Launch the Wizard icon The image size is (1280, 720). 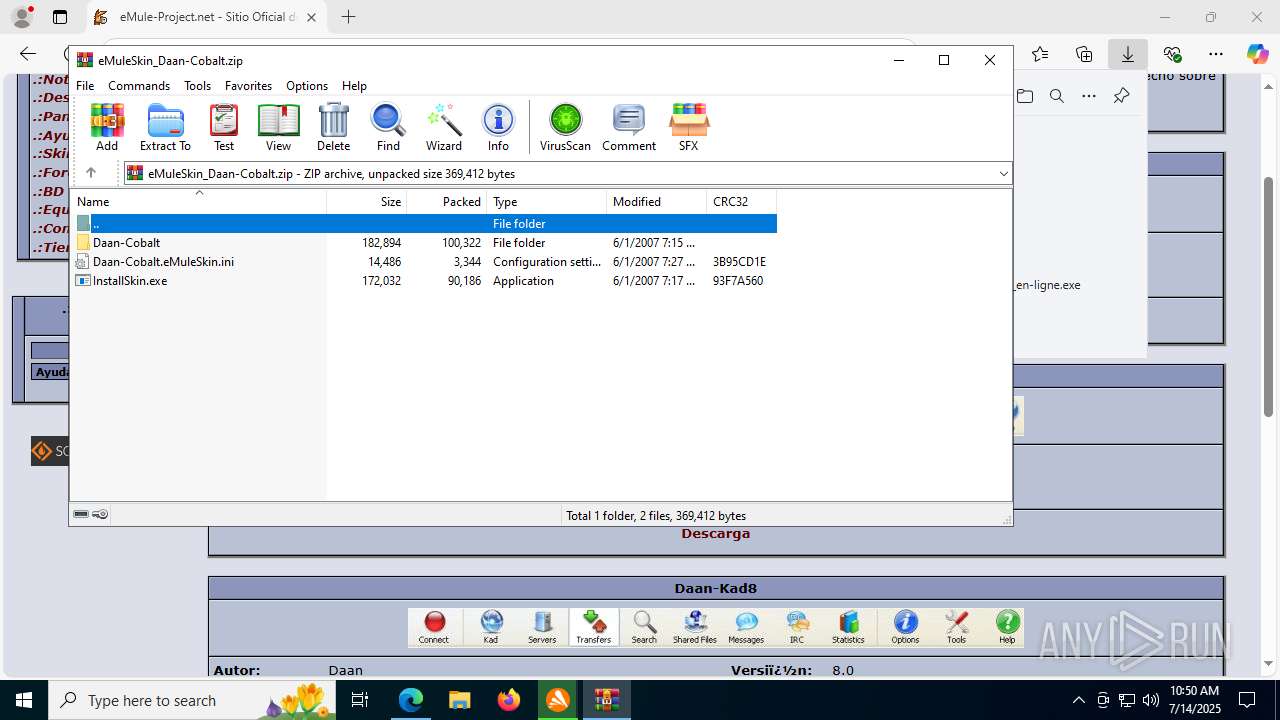444,127
